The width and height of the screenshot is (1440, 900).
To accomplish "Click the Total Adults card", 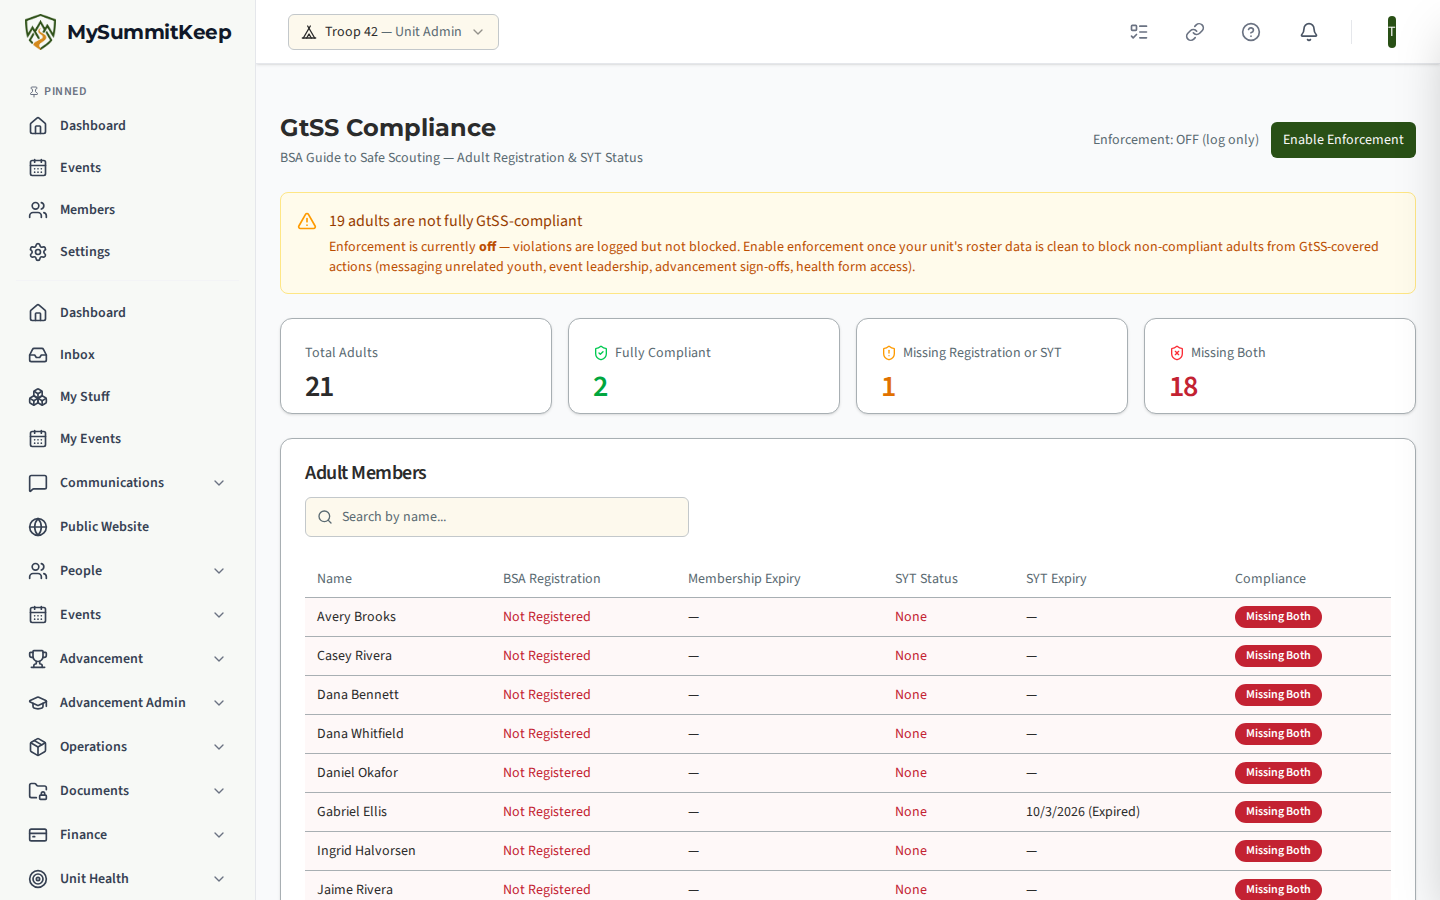I will click(416, 366).
